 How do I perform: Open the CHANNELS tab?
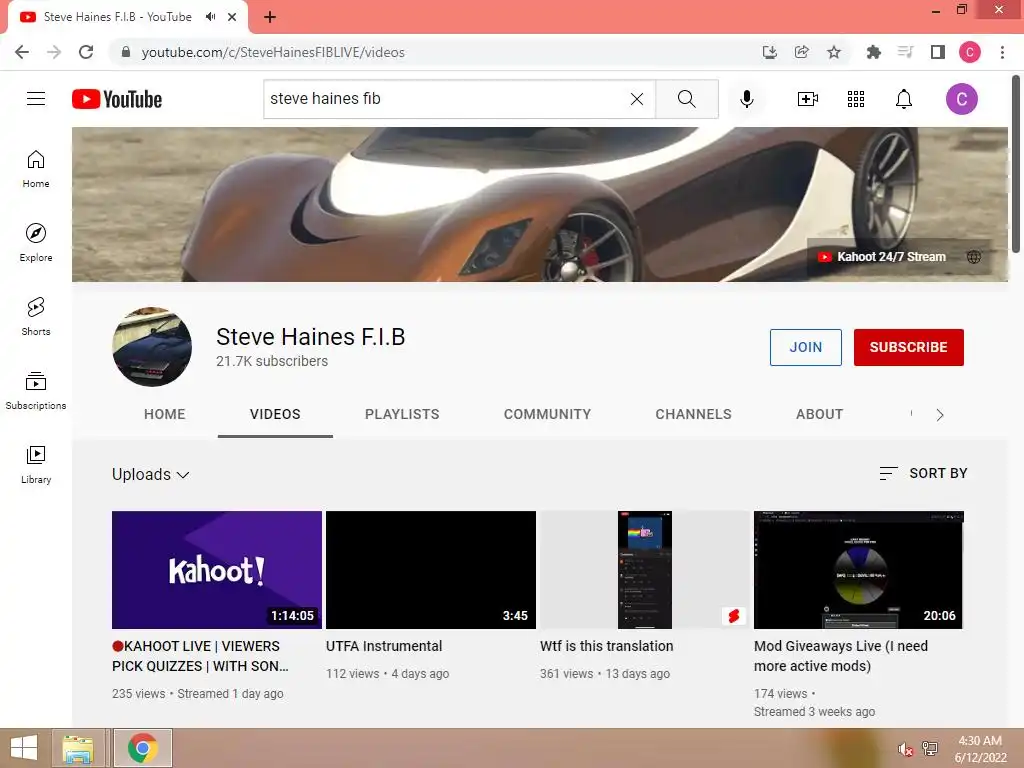click(x=694, y=414)
